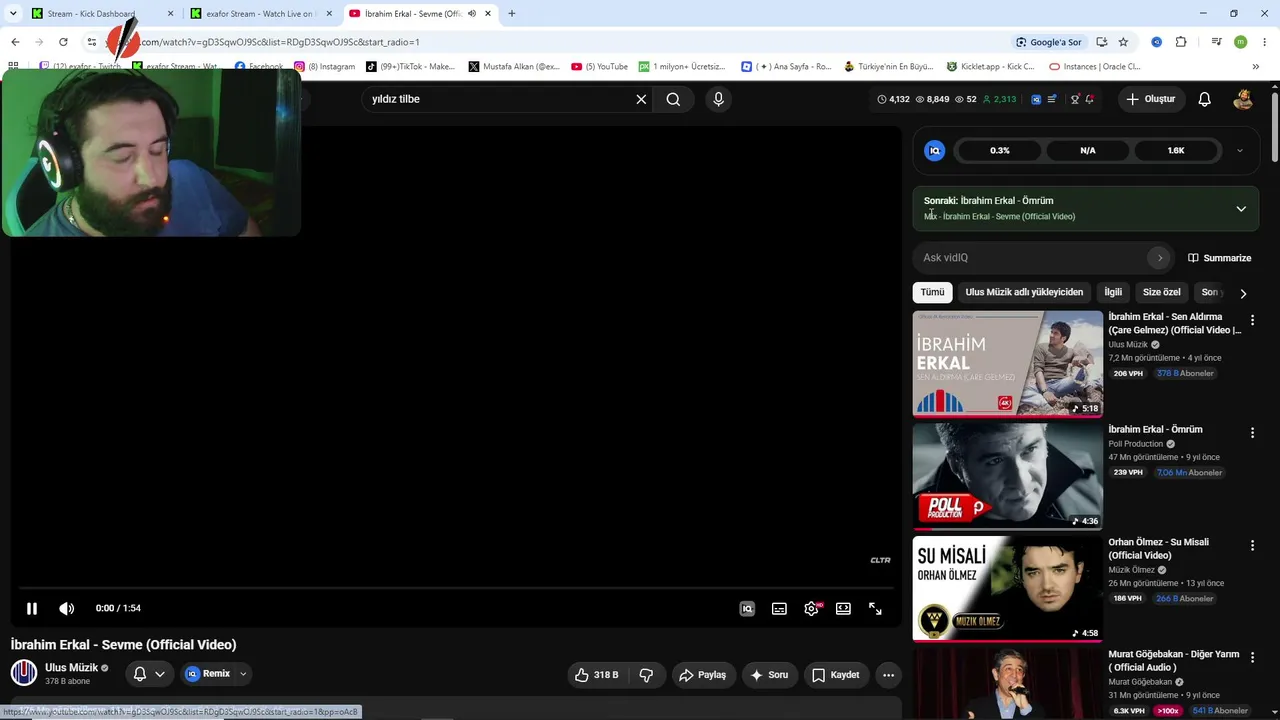Click the vidIQ Remix button
Screen dimensions: 1280x720
[x=208, y=674]
